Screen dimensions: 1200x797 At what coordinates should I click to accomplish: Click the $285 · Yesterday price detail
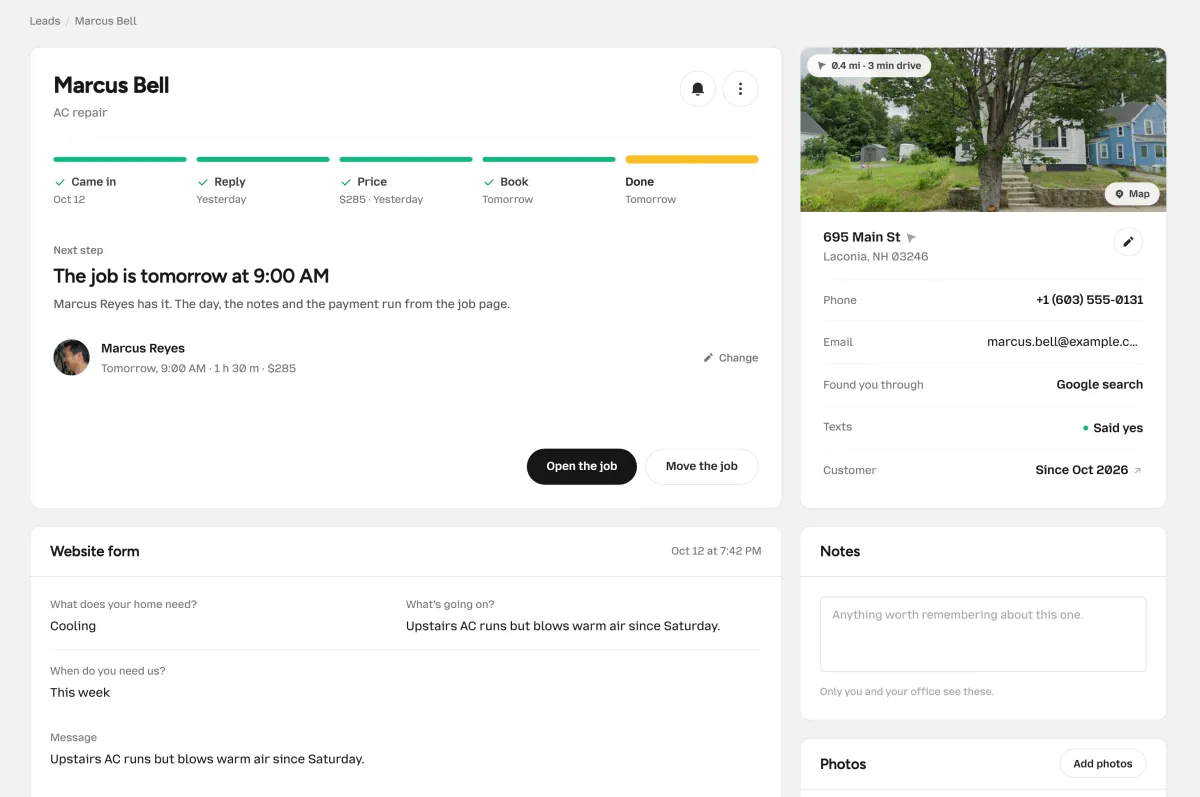381,200
